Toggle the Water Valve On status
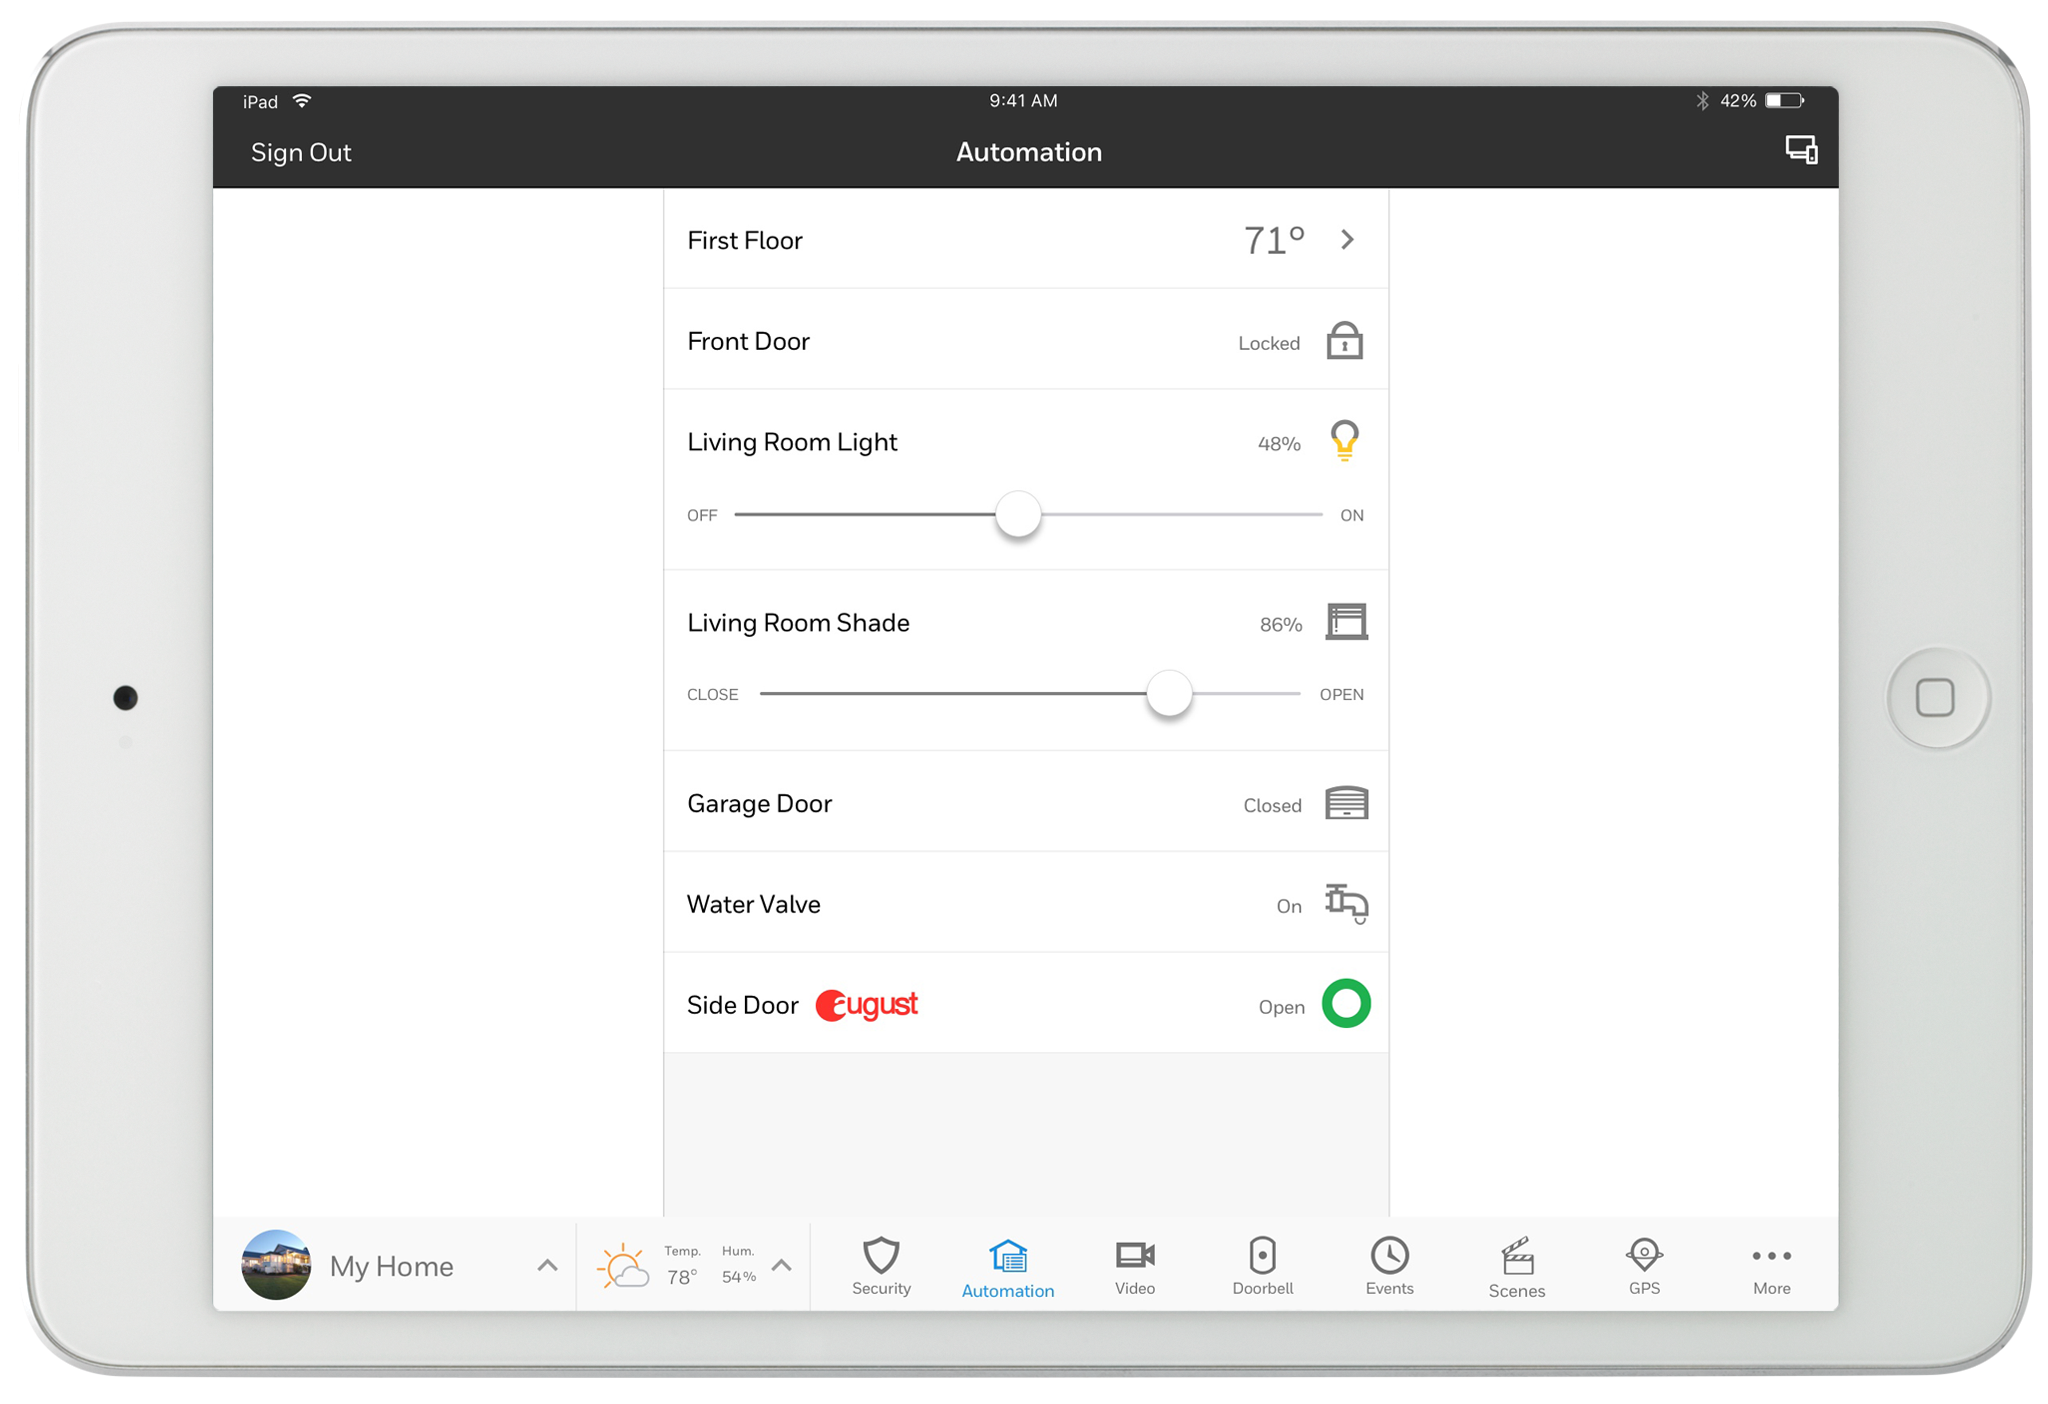 [1288, 906]
